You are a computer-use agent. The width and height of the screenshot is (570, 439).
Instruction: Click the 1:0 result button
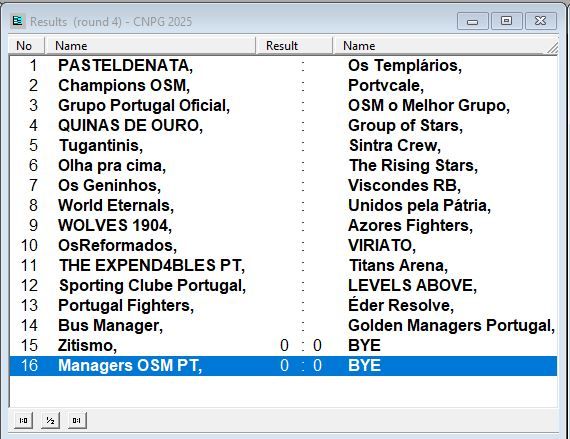pos(24,420)
